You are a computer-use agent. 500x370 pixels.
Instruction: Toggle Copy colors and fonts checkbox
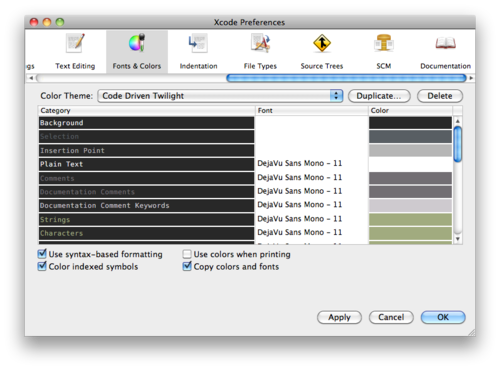point(187,266)
